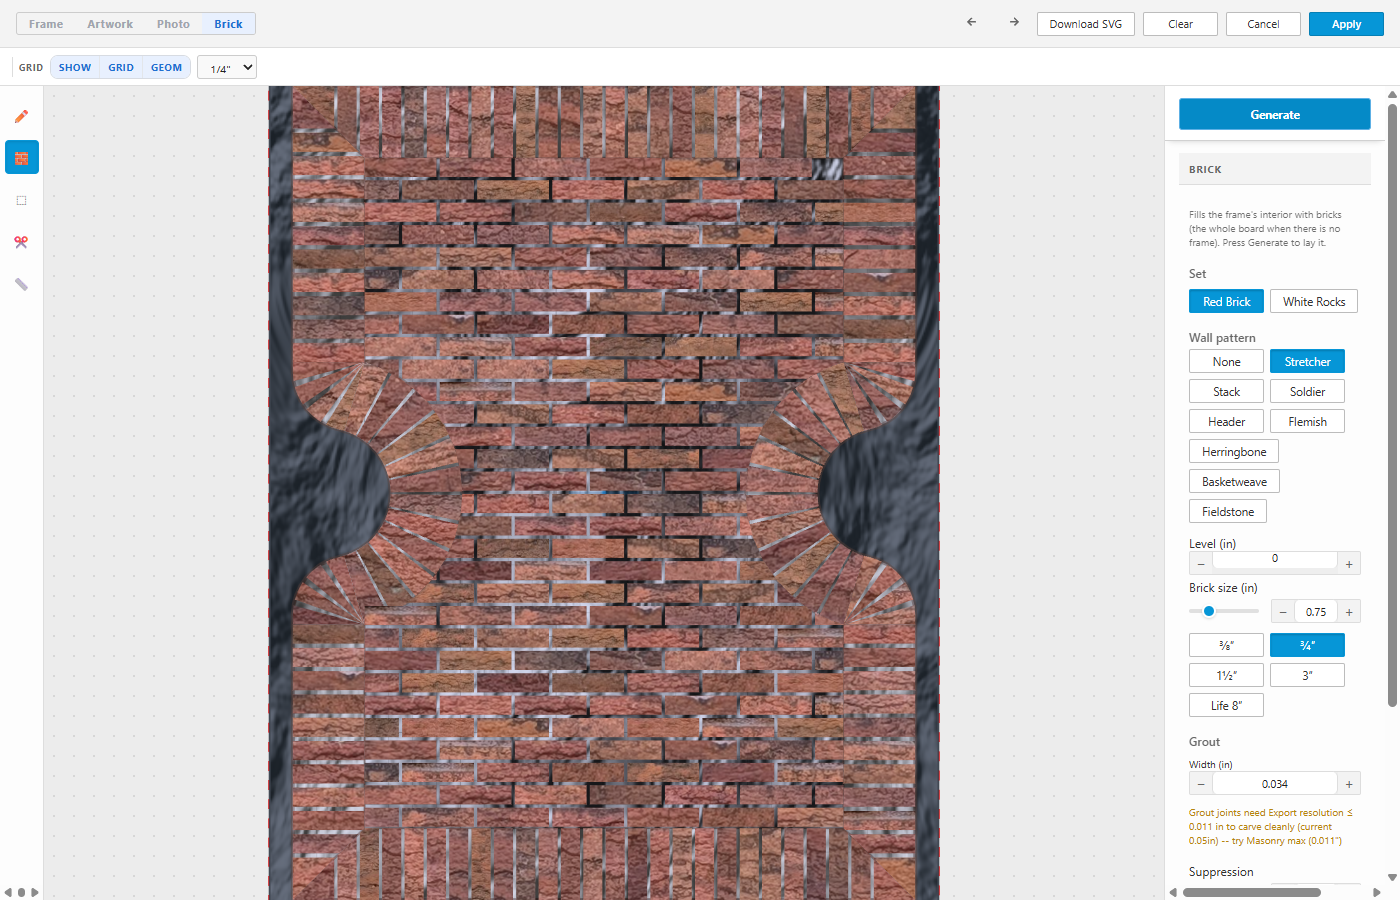Select Soldier wall pattern
The image size is (1400, 900).
tap(1307, 391)
